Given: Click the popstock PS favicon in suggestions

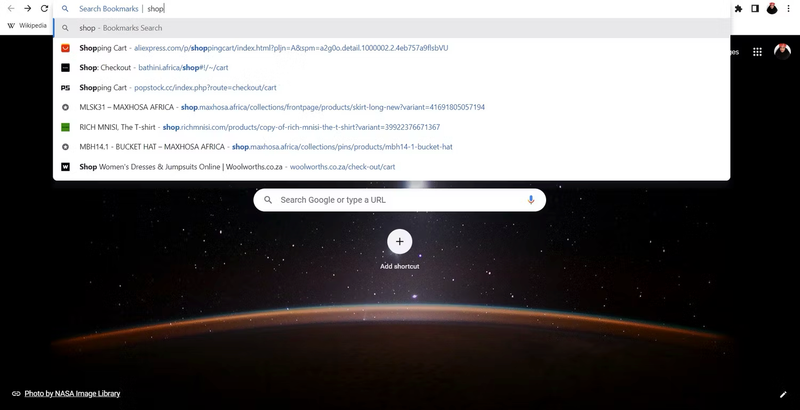Looking at the screenshot, I should (65, 88).
